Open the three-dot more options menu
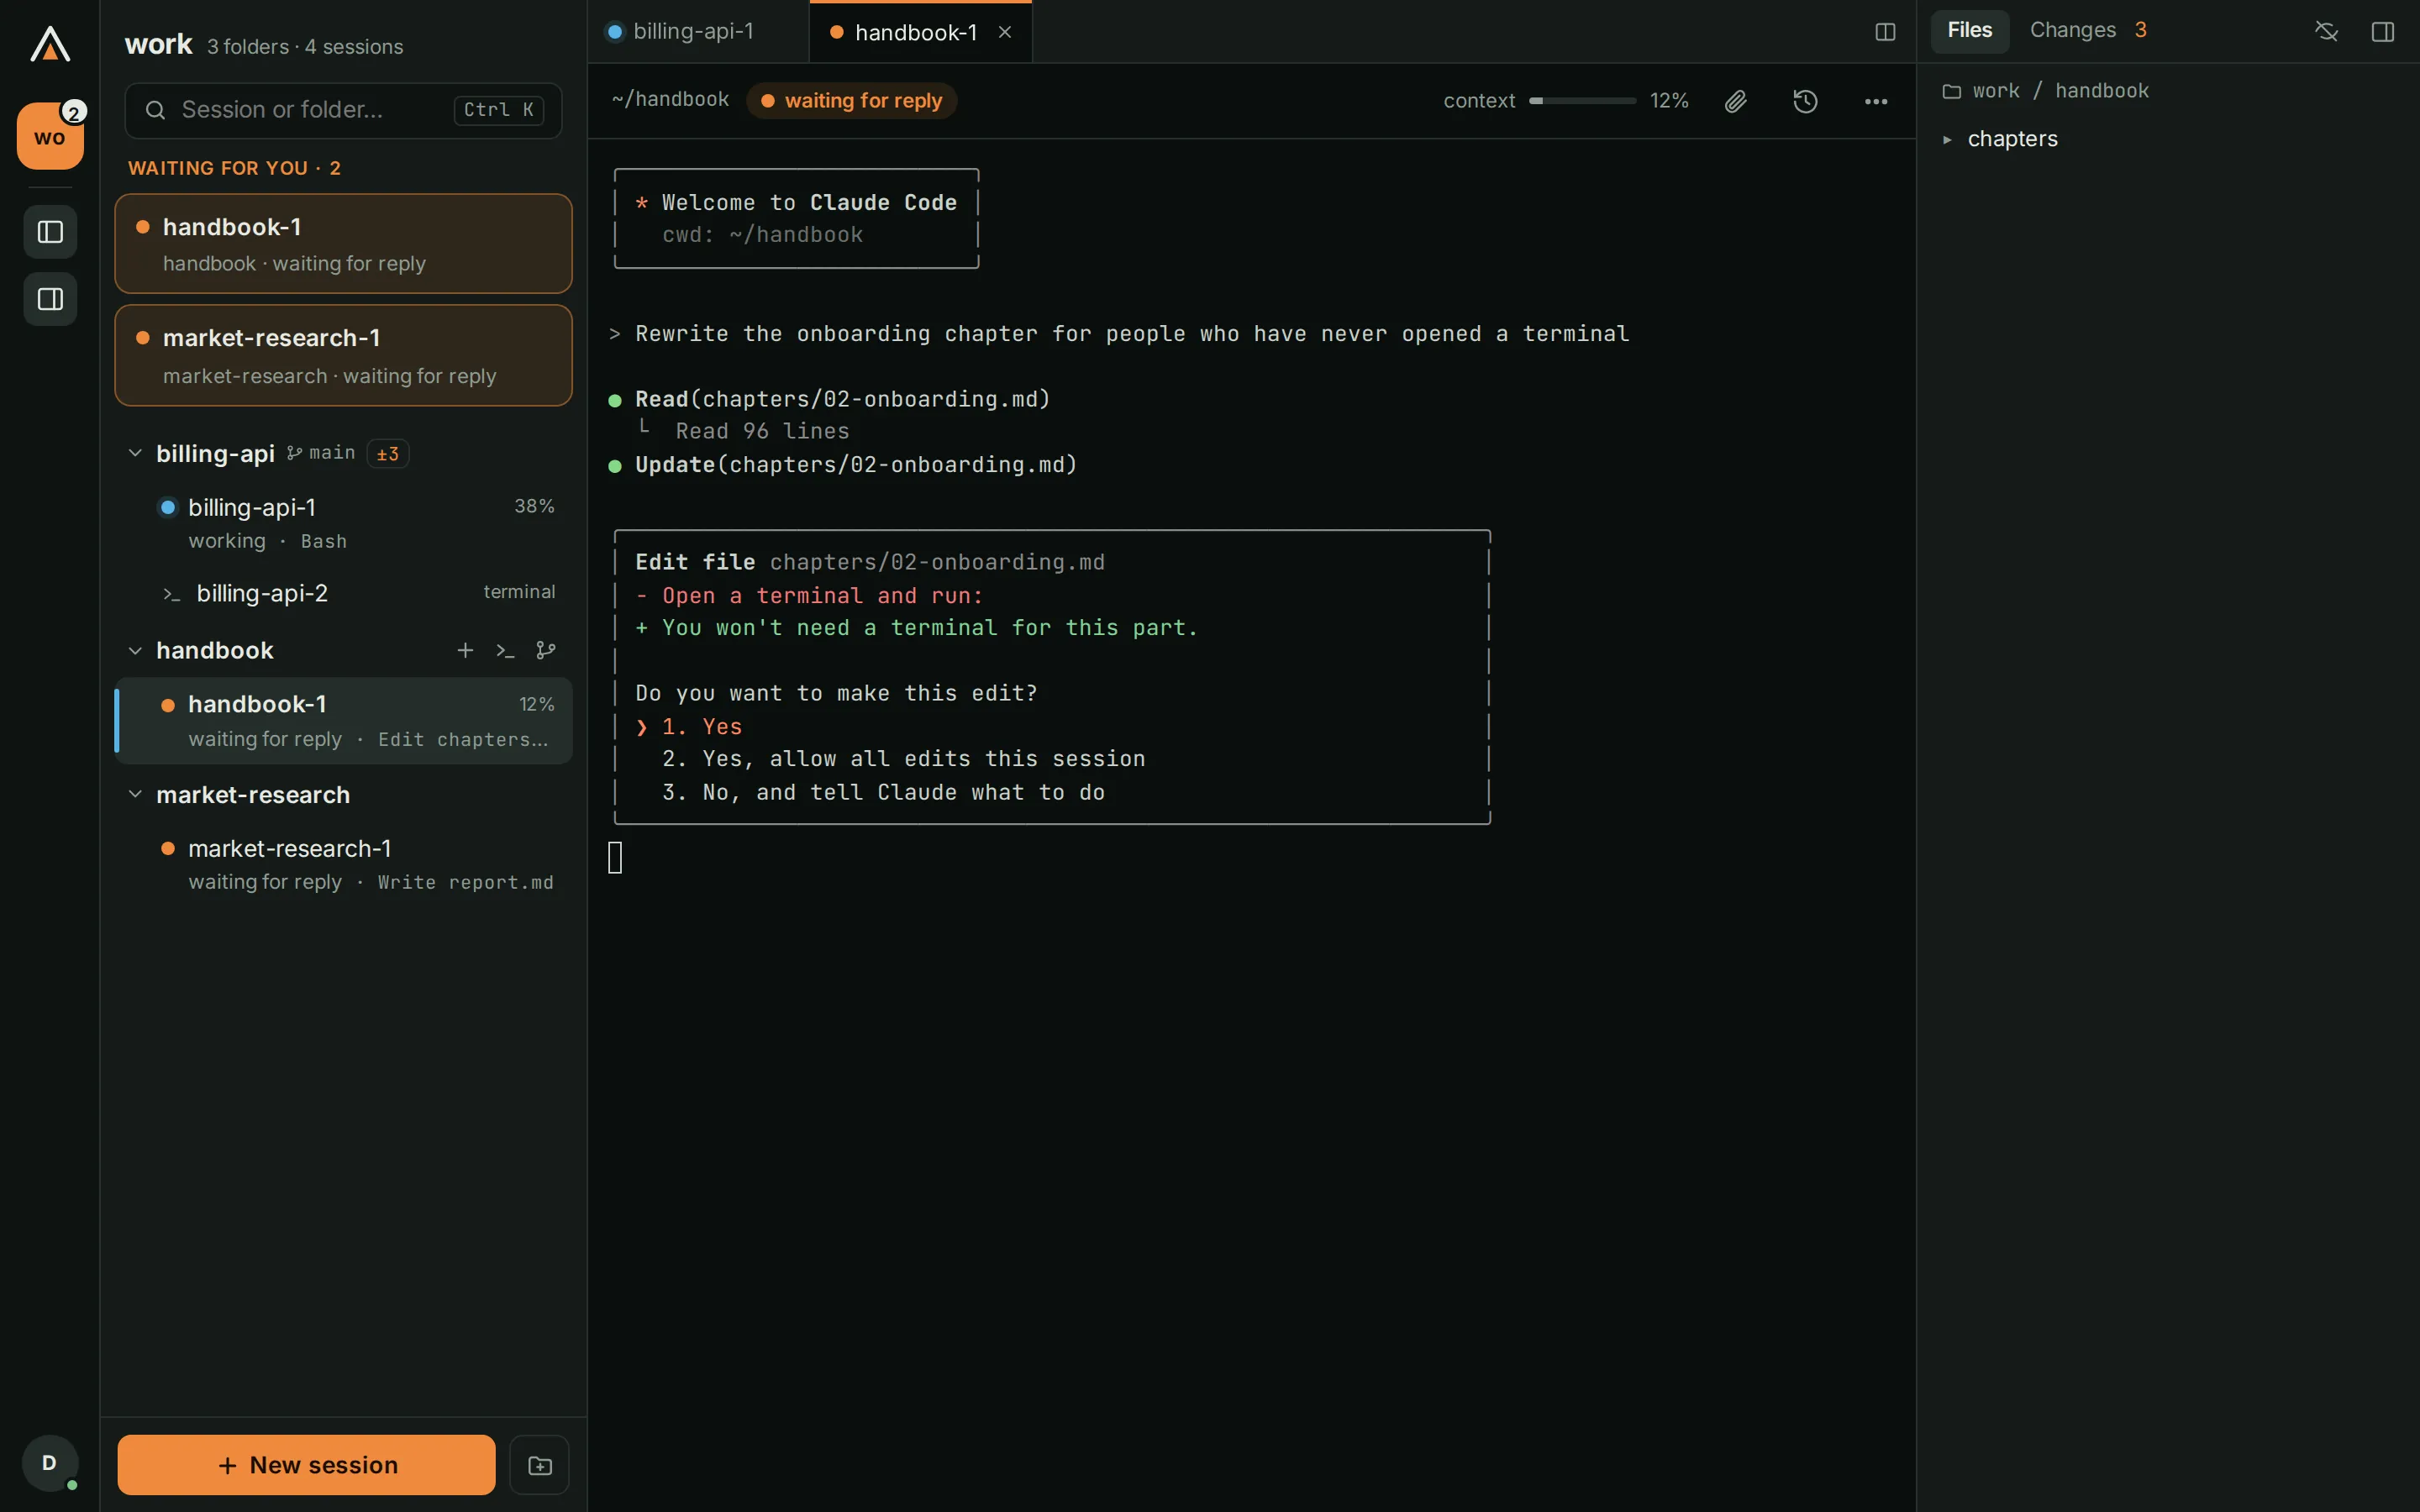 click(x=1876, y=101)
